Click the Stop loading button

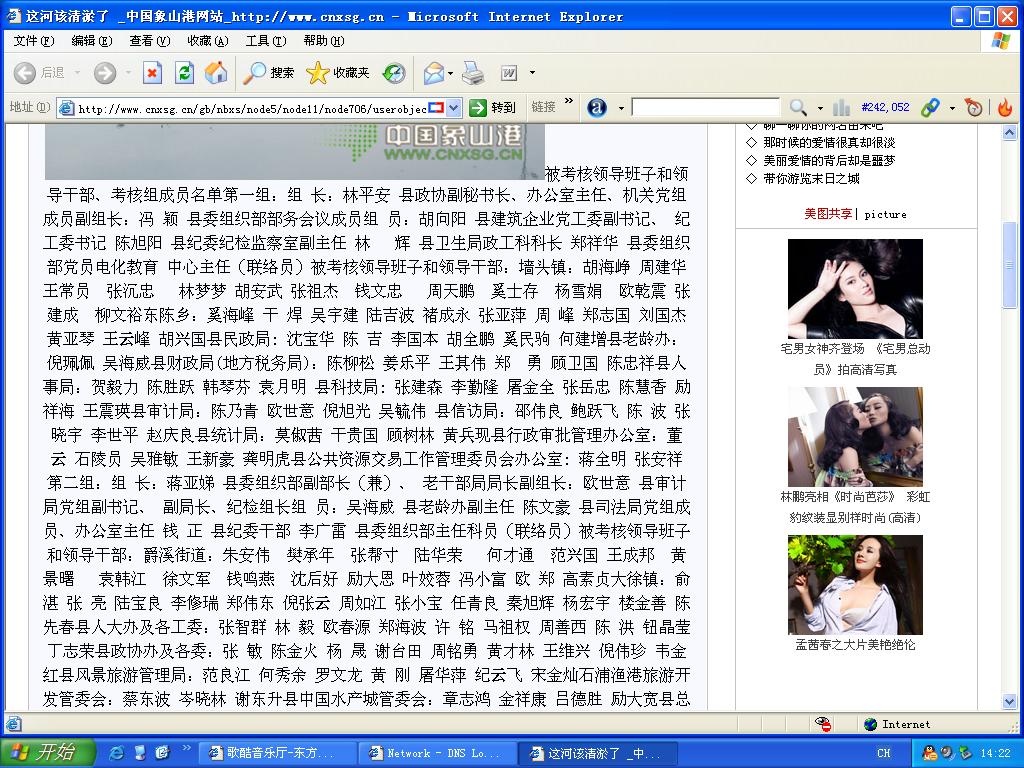click(152, 73)
